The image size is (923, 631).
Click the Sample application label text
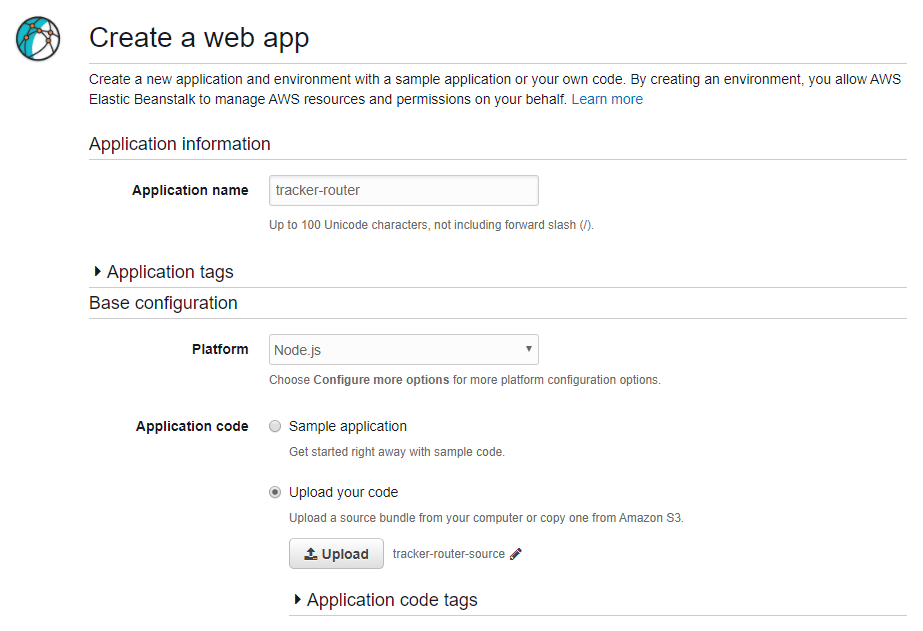(348, 426)
